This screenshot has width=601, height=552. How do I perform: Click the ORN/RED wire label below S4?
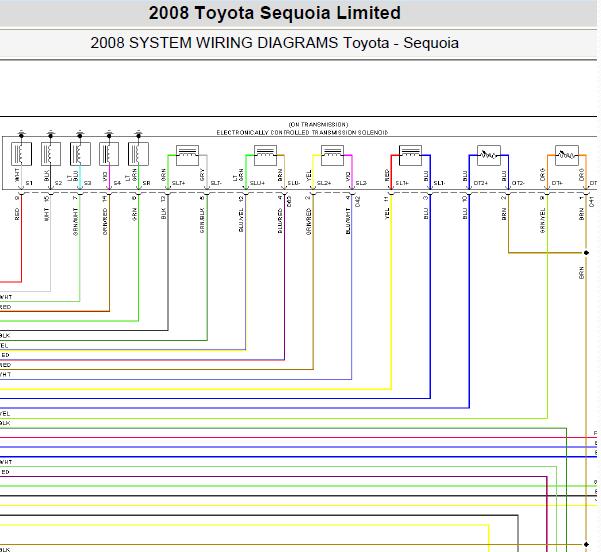[105, 222]
